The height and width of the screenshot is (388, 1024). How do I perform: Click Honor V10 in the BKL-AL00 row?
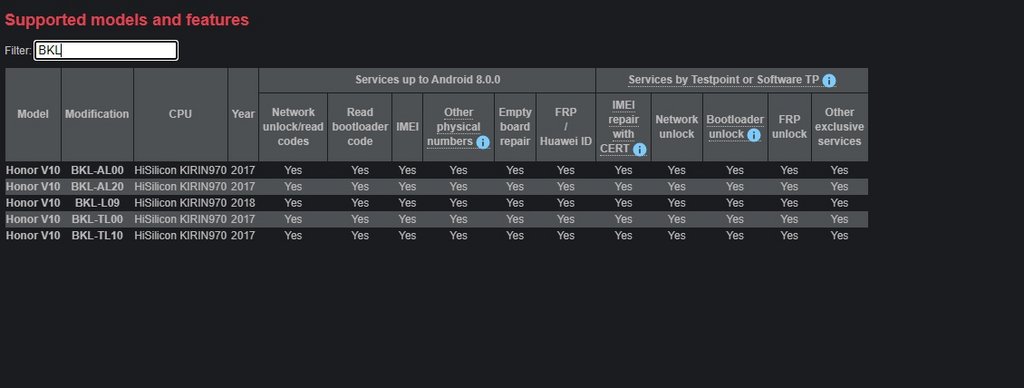click(x=33, y=170)
